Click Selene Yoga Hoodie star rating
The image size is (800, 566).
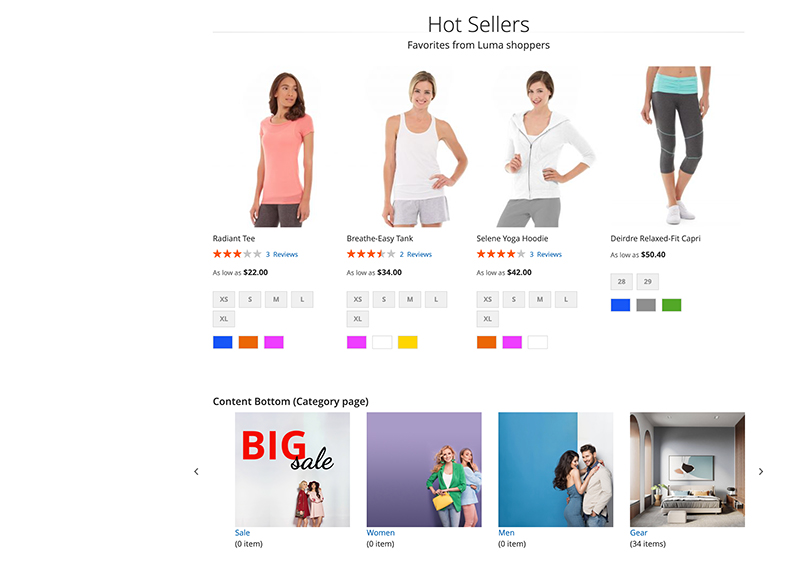[501, 254]
